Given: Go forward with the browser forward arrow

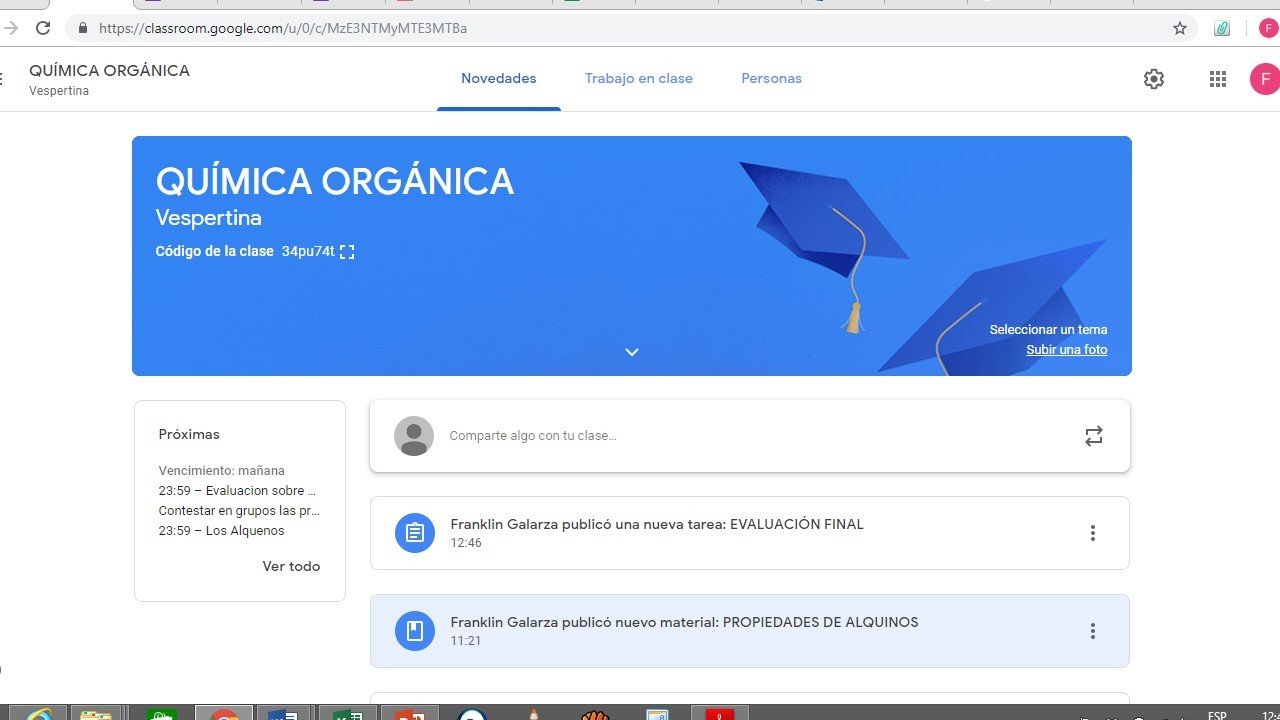Looking at the screenshot, I should click(11, 28).
